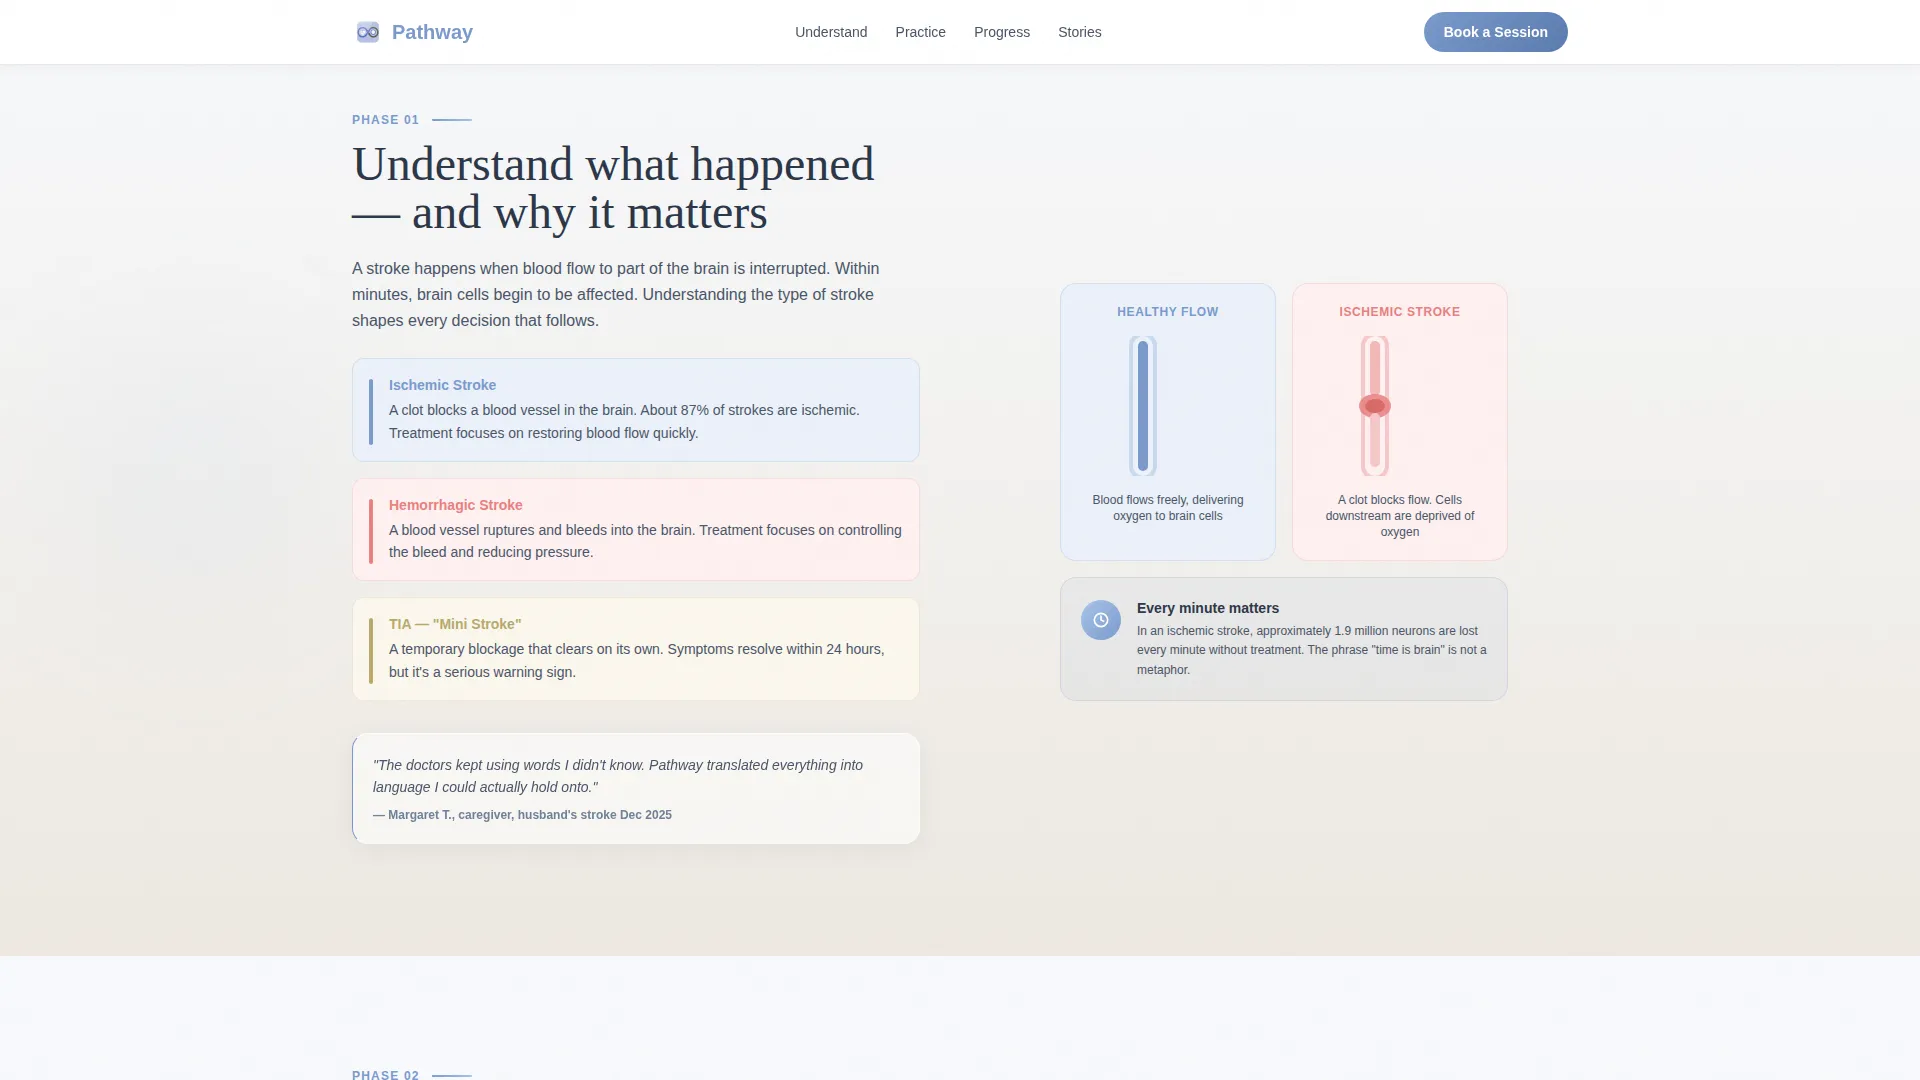Viewport: 1920px width, 1080px height.
Task: Select the Ischemic Stroke info card
Action: (x=636, y=410)
